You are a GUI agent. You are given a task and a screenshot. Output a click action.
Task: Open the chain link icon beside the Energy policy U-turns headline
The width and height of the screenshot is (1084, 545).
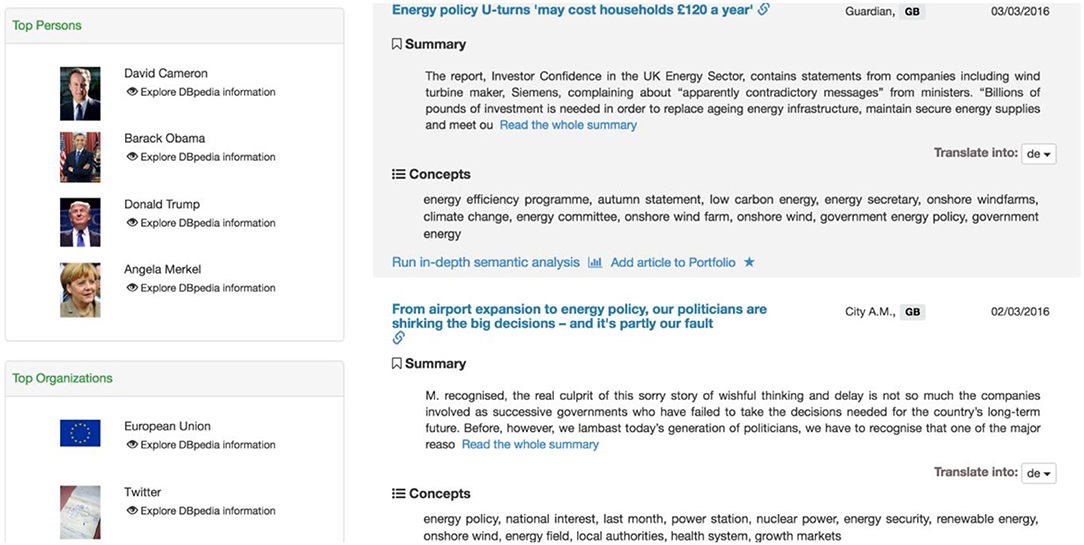coord(764,10)
